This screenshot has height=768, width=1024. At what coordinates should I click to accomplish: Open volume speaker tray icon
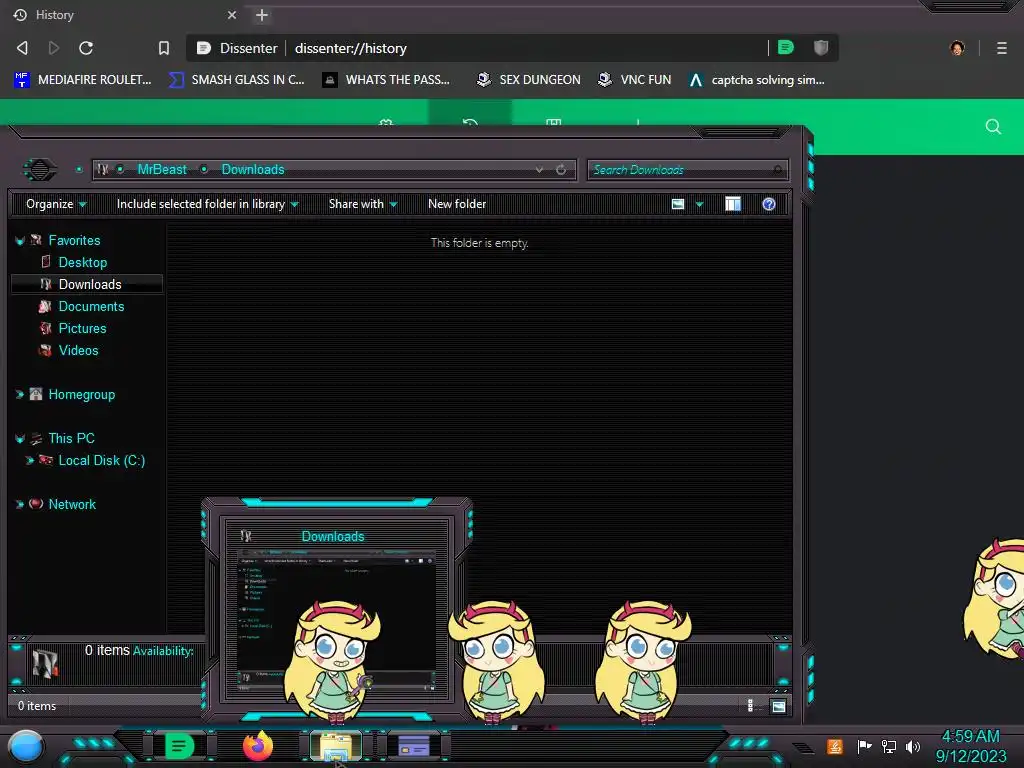[x=912, y=746]
